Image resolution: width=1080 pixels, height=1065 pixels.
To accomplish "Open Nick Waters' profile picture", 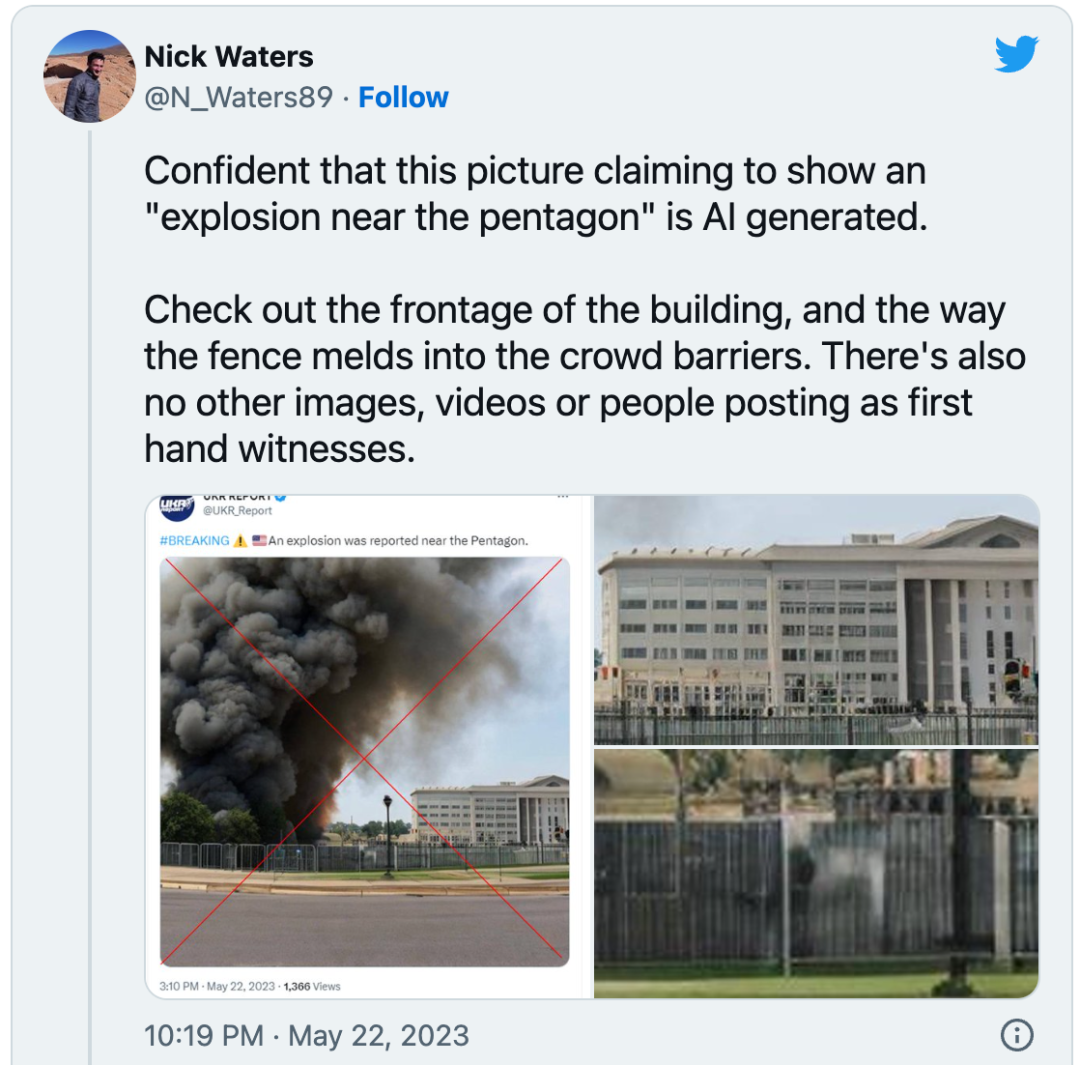I will click(89, 76).
